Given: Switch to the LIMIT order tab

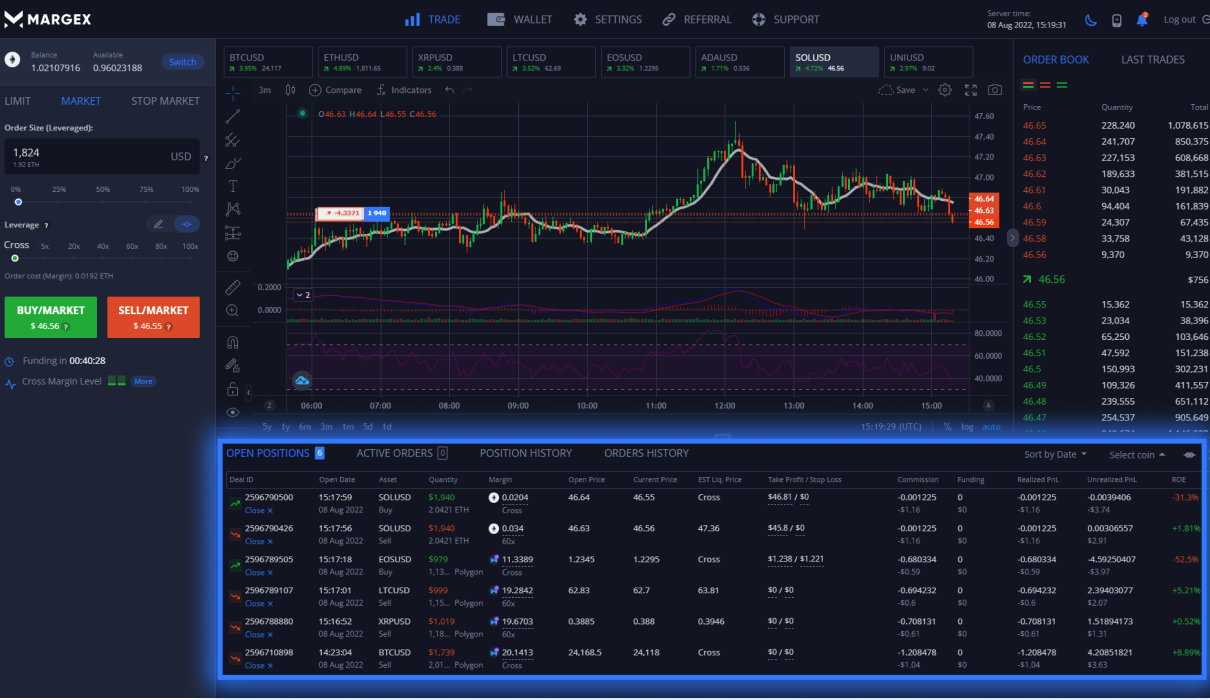Looking at the screenshot, I should (17, 101).
